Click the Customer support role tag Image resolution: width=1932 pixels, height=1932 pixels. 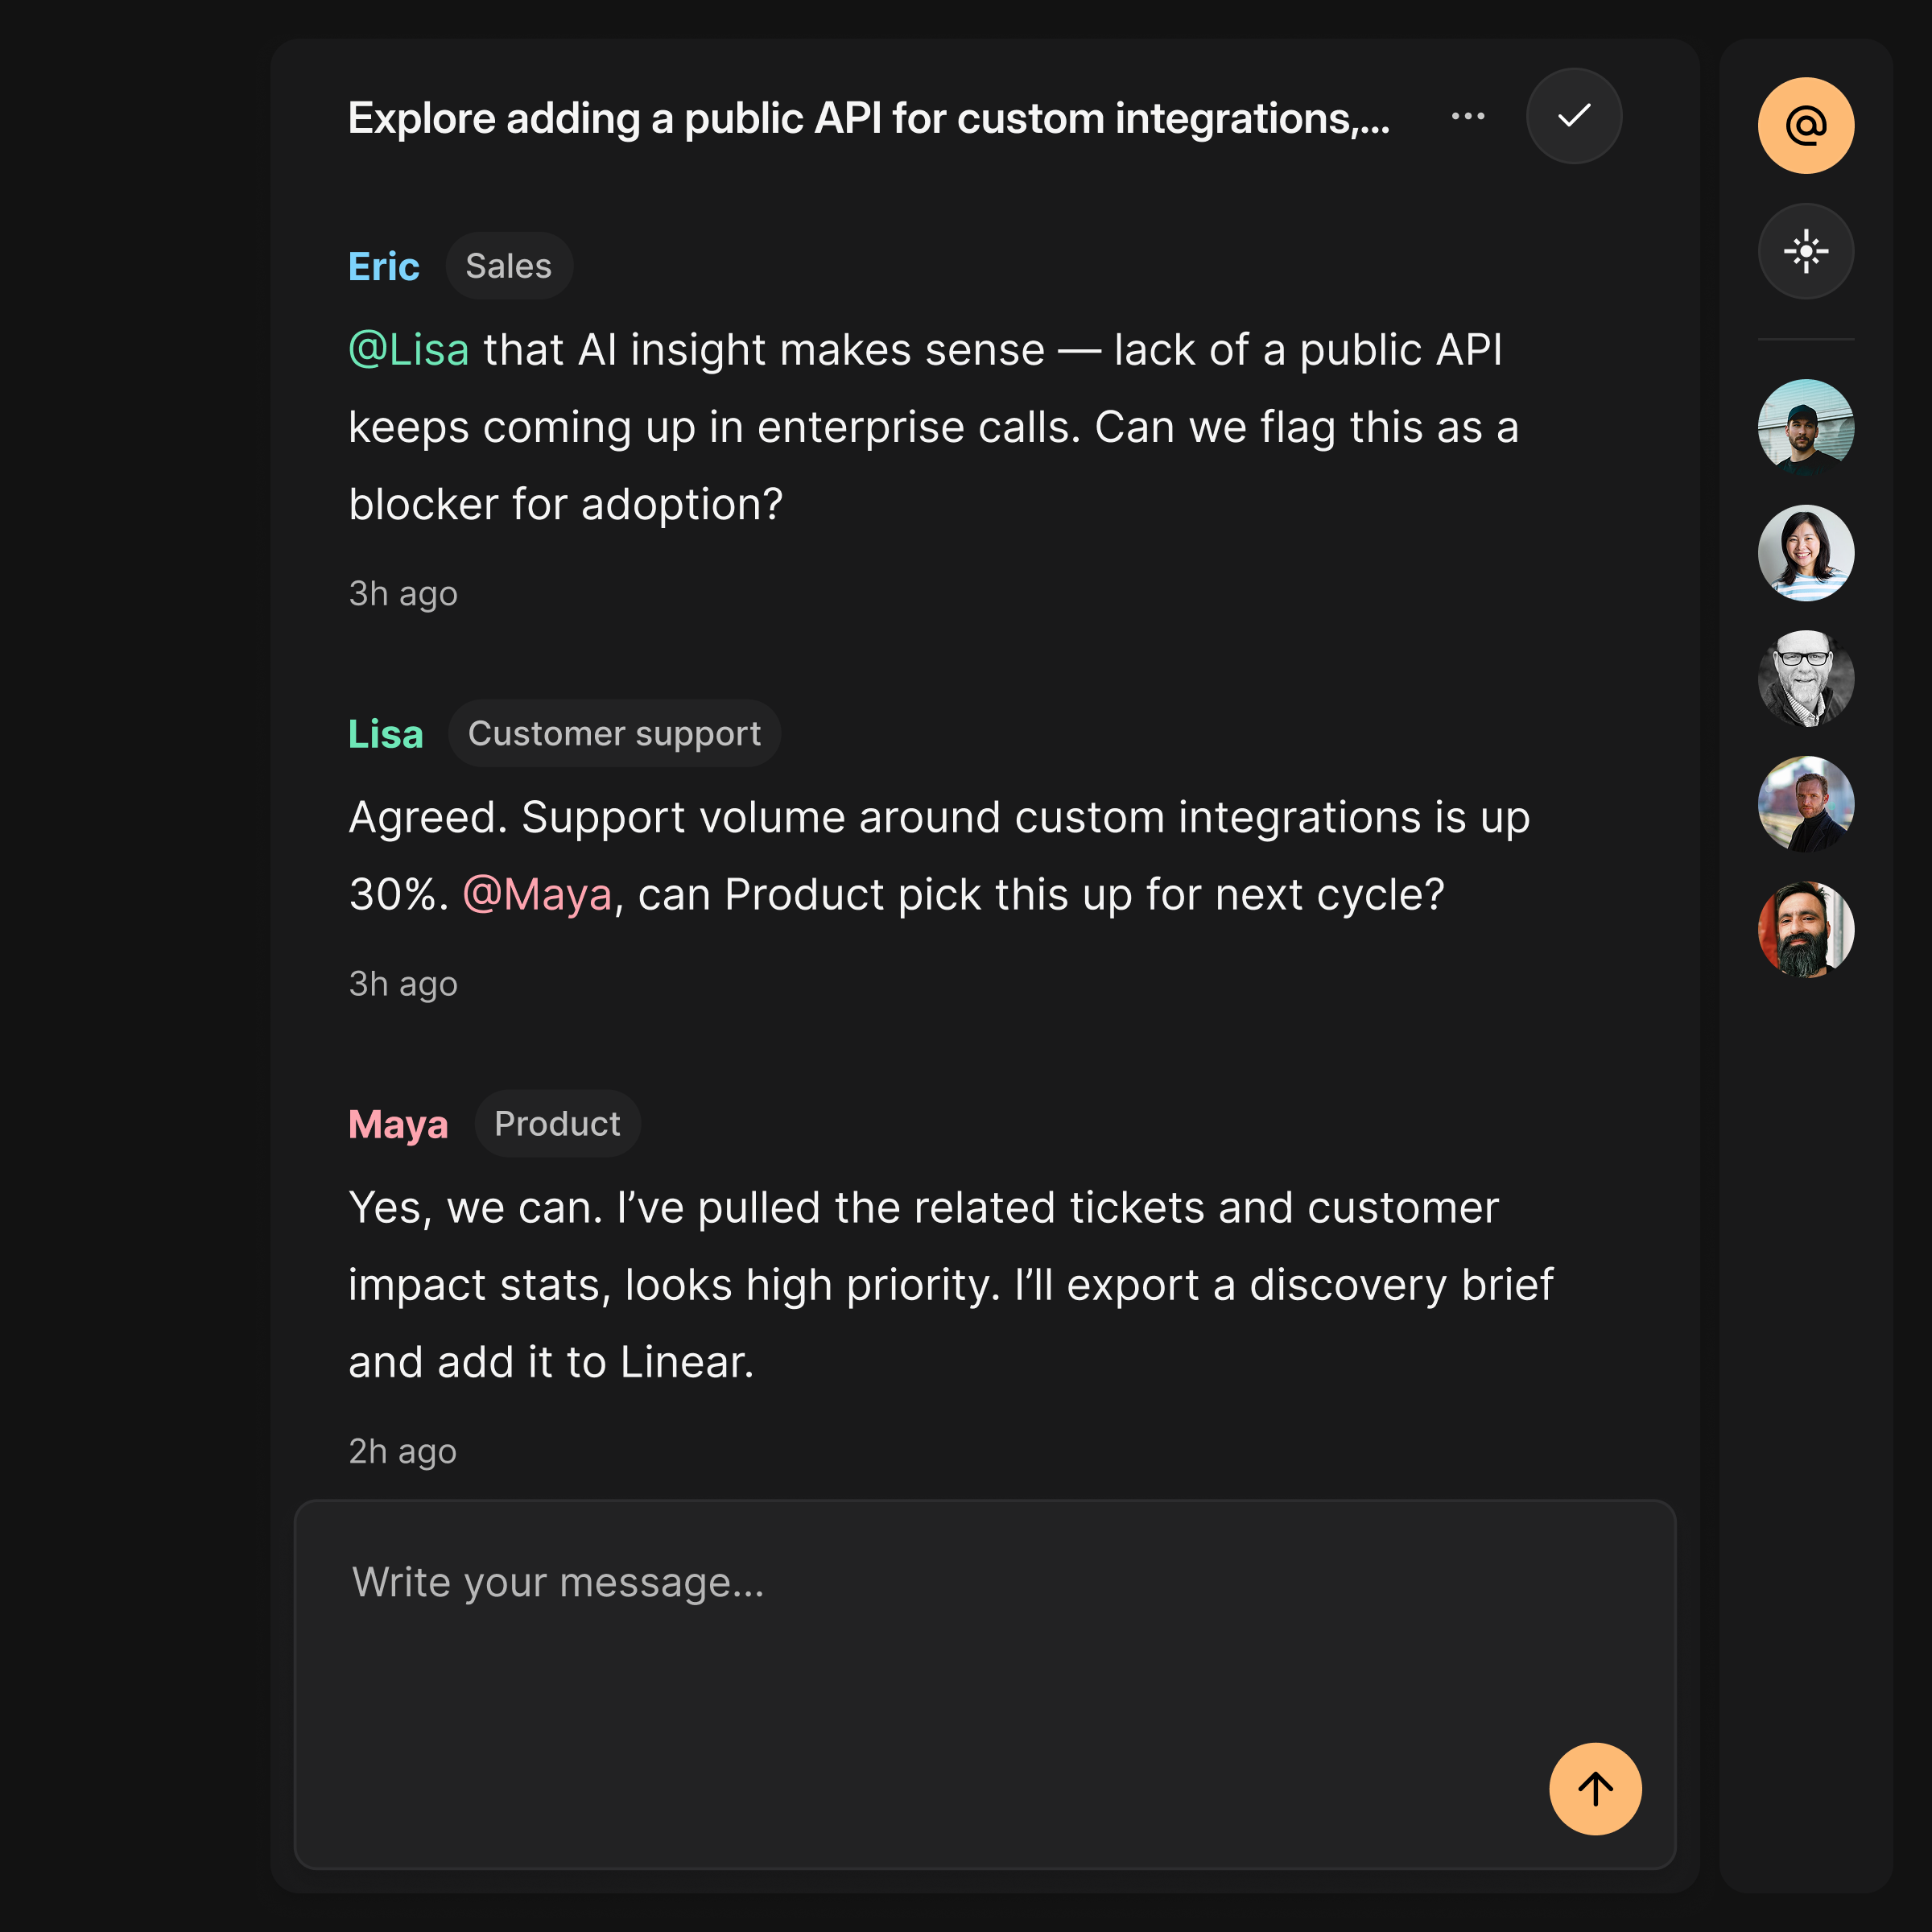[614, 734]
